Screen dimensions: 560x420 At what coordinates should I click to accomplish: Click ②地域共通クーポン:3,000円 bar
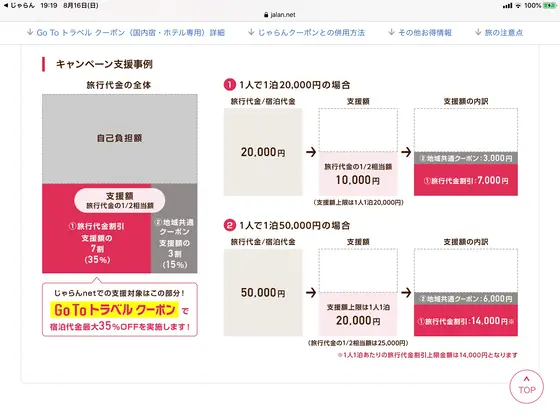[466, 158]
